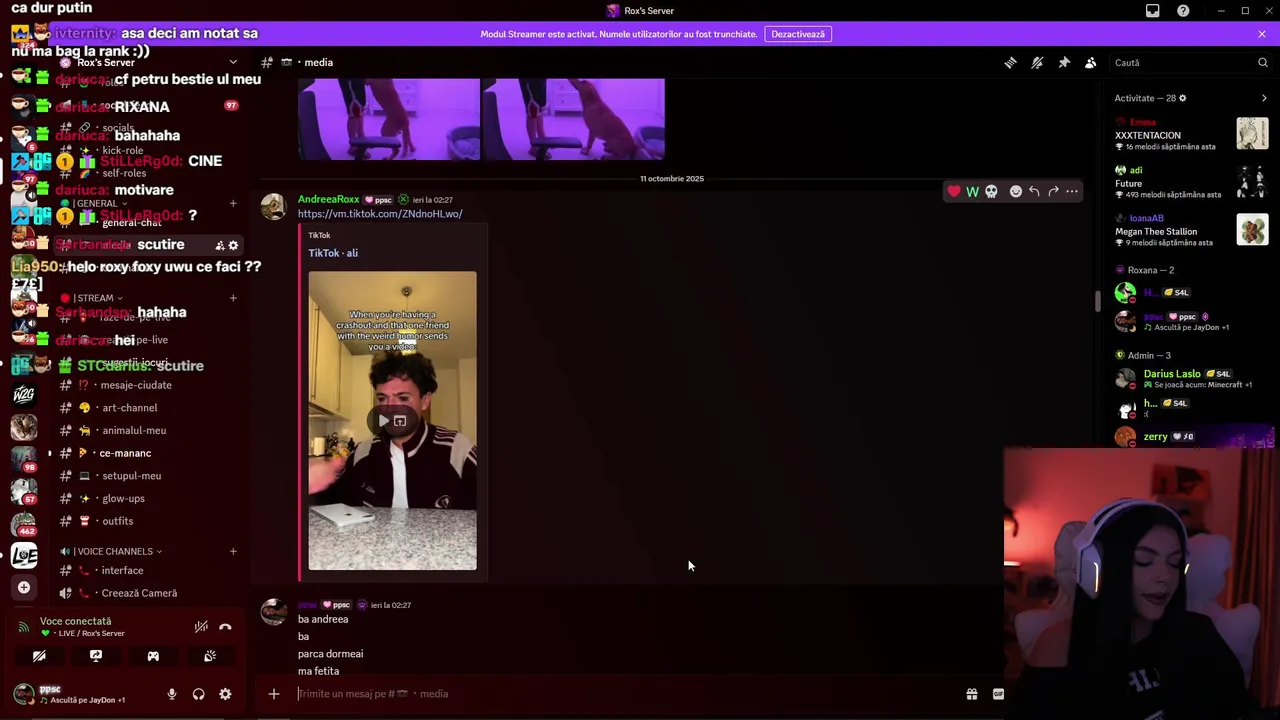The image size is (1280, 720).
Task: Click the AndreeaRoxx username
Action: click(x=328, y=200)
